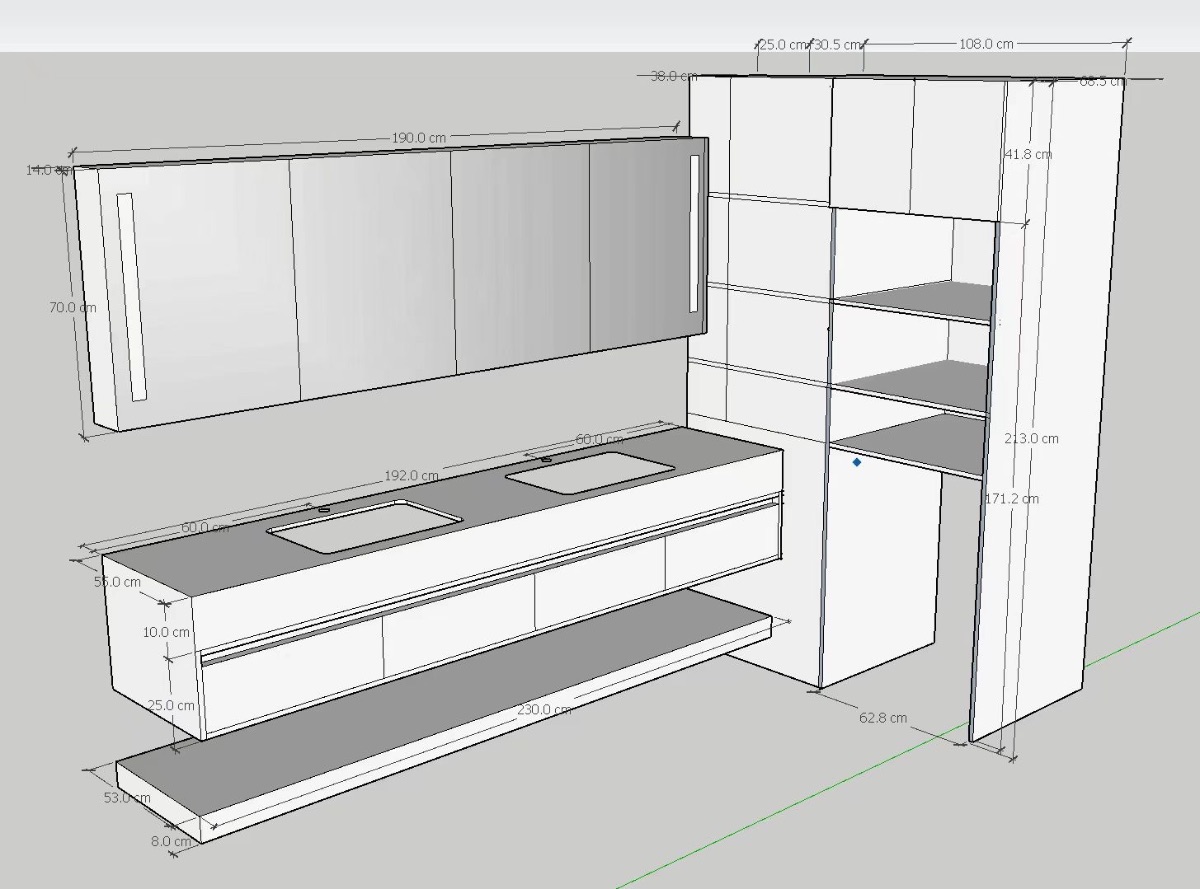This screenshot has height=889, width=1200.
Task: Select the 192.0 cm countertop dimension
Action: (x=411, y=476)
